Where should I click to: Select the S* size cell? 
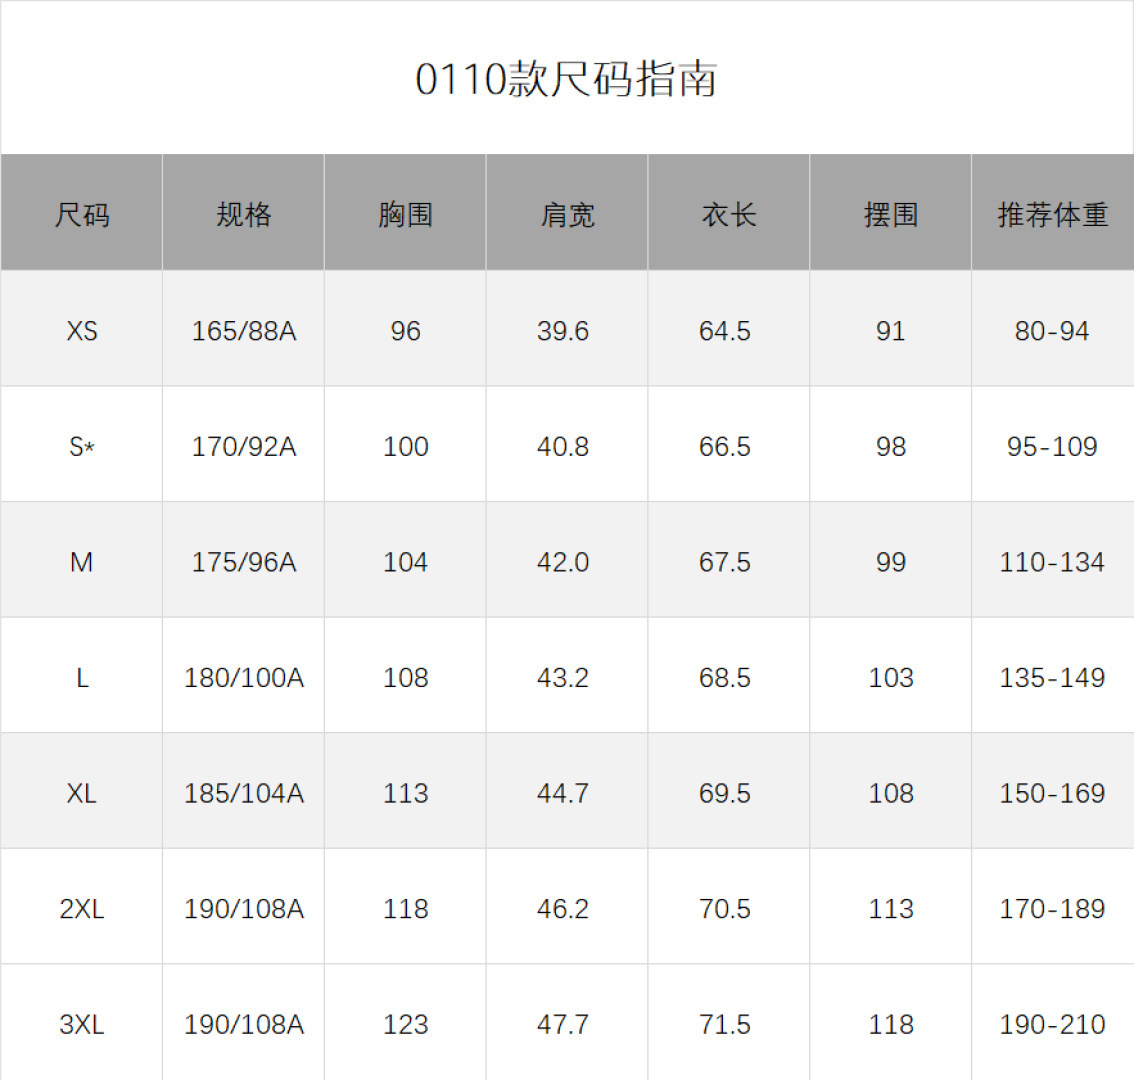coord(82,447)
